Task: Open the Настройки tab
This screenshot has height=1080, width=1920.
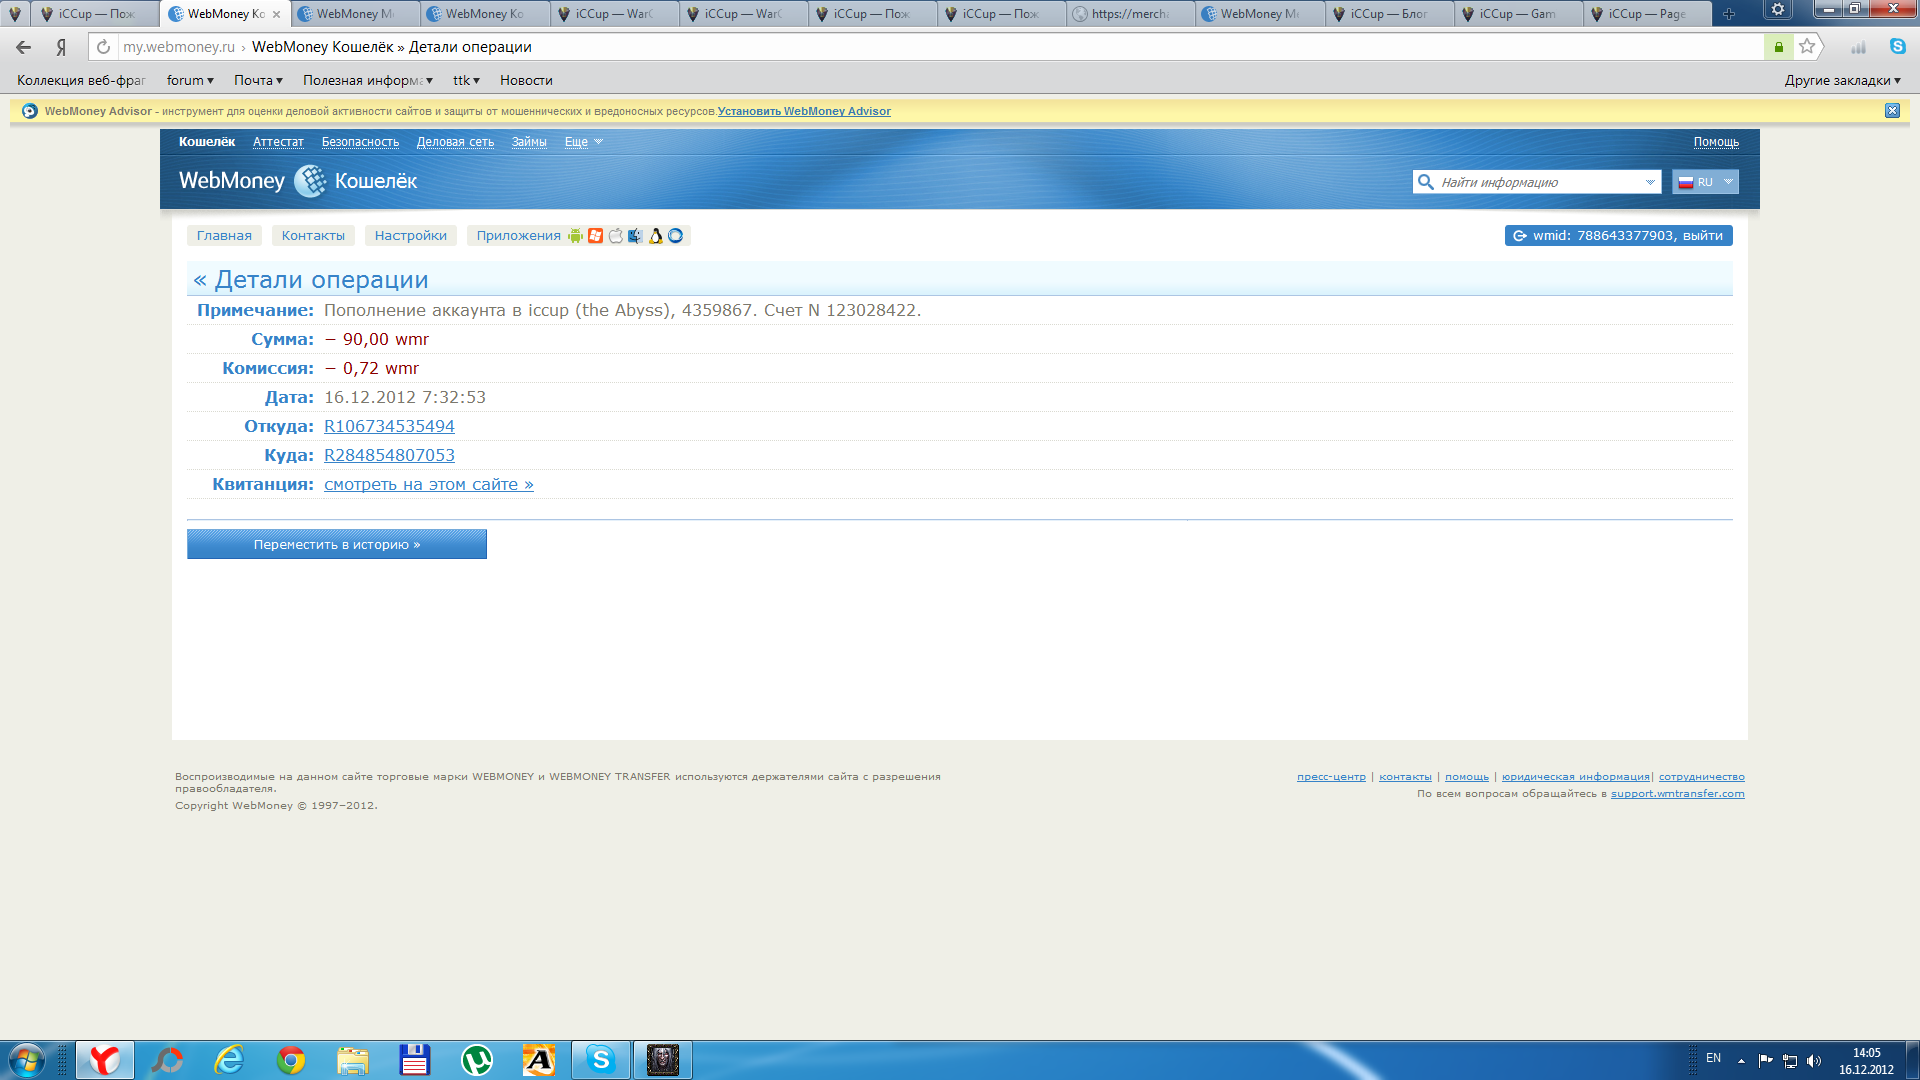Action: (x=411, y=236)
